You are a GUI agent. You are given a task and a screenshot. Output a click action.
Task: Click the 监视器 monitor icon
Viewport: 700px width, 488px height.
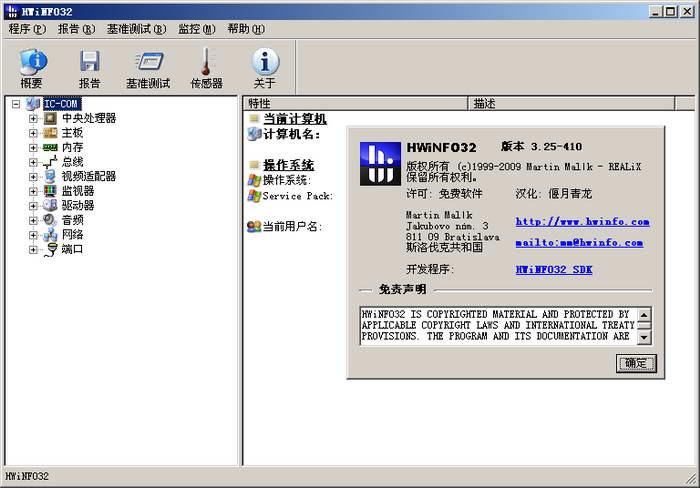click(50, 191)
